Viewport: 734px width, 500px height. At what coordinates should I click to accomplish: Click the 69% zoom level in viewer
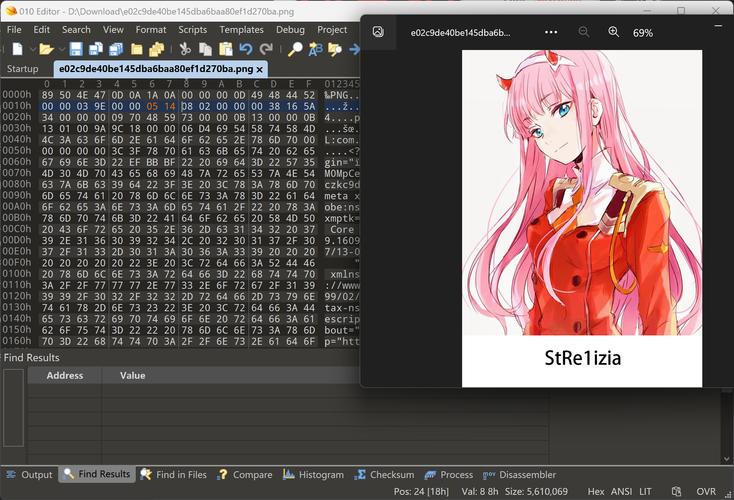point(643,33)
